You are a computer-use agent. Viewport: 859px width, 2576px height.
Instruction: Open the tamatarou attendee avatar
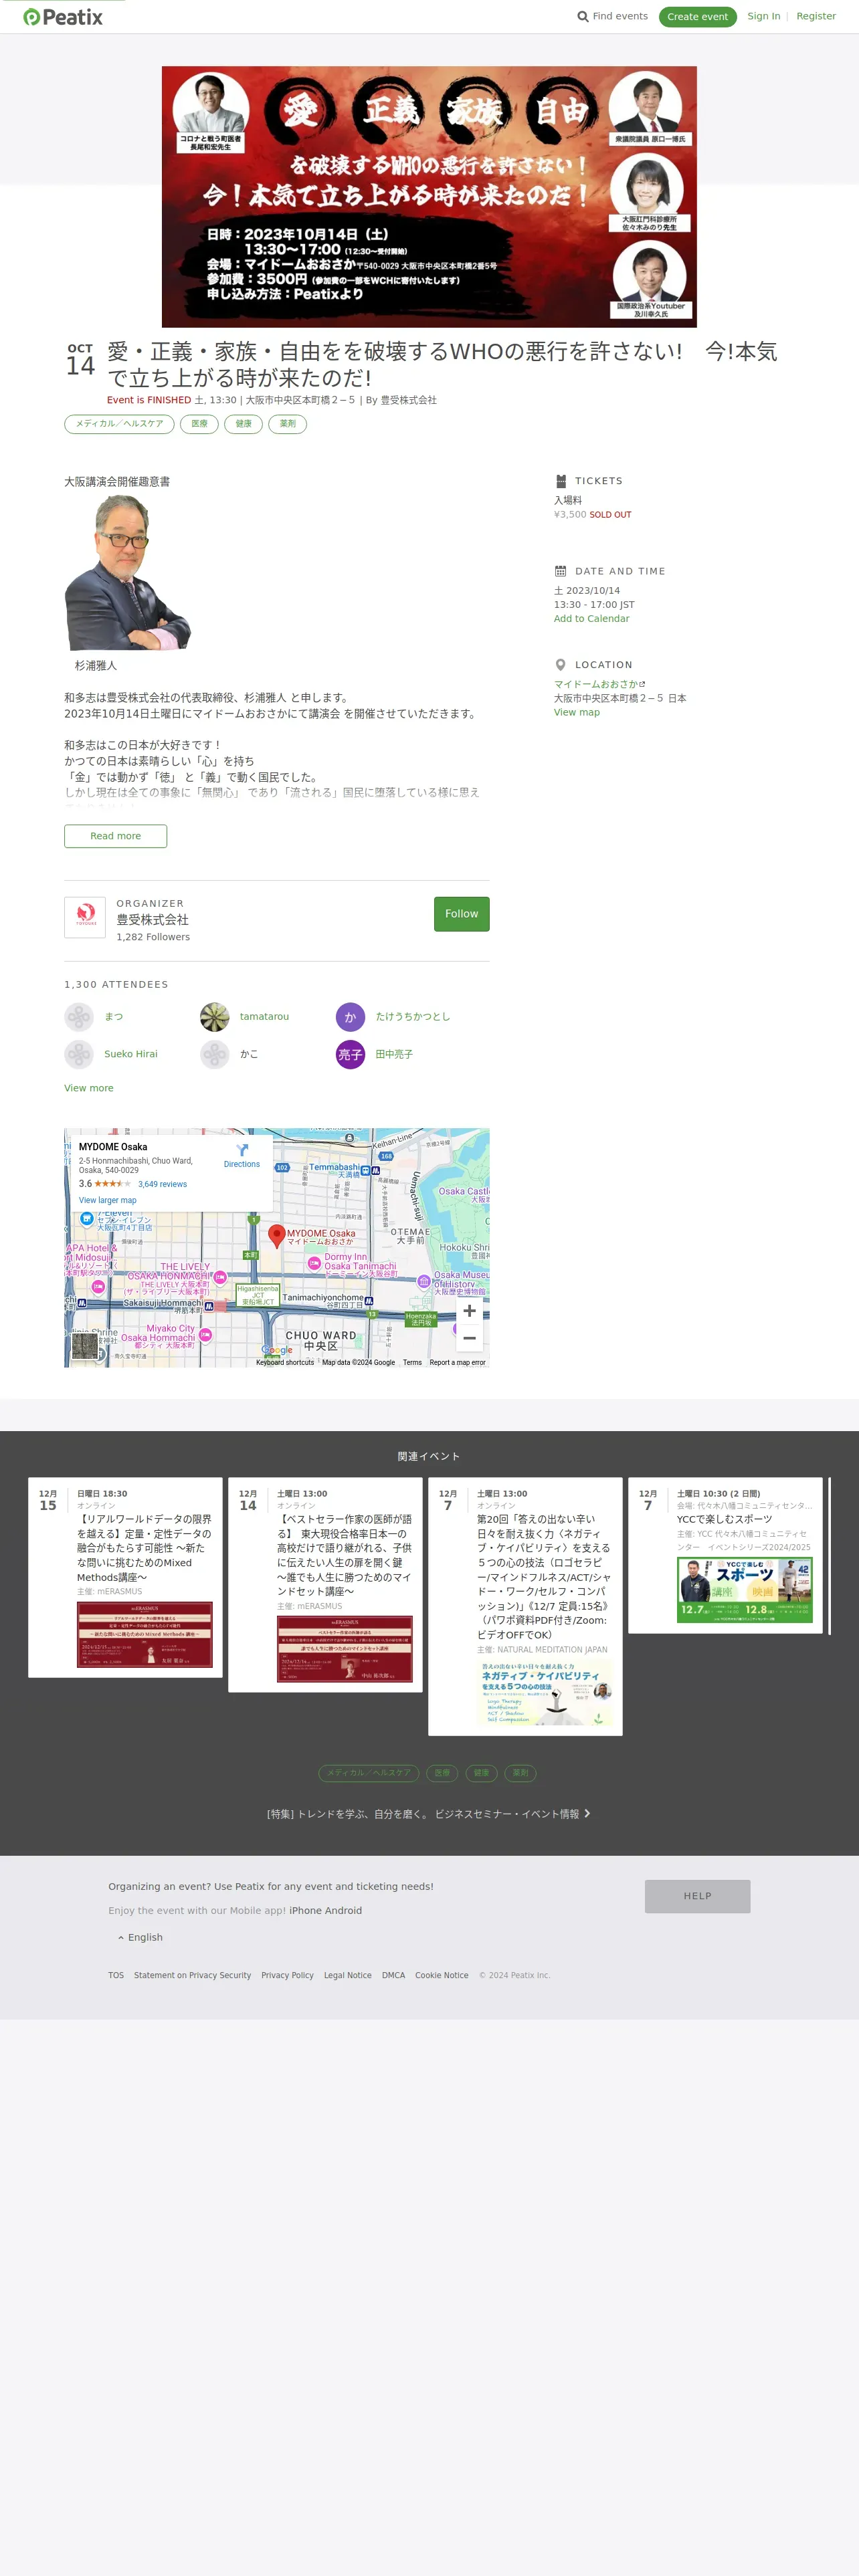coord(215,1017)
